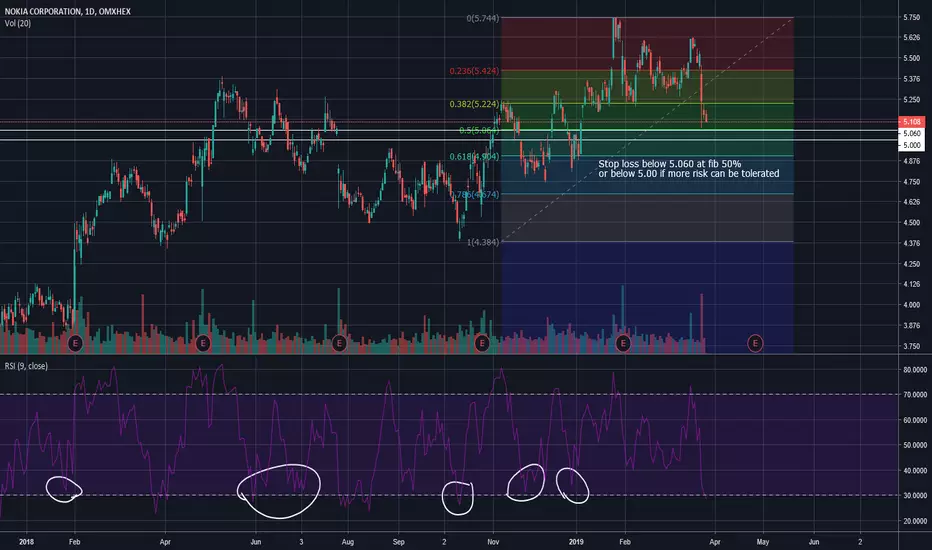Click 5.250 on the price axis

click(x=912, y=100)
